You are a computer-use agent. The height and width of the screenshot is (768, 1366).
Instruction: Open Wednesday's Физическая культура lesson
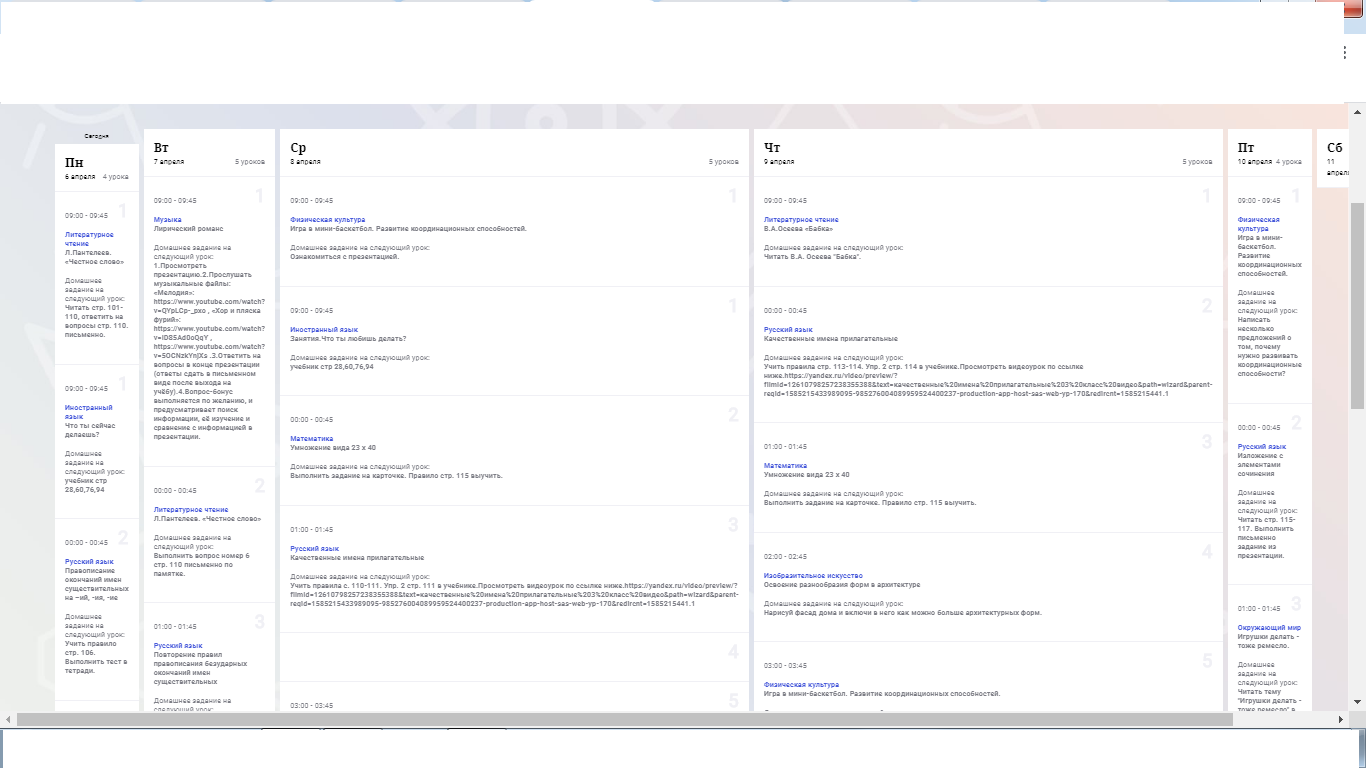[x=327, y=219]
